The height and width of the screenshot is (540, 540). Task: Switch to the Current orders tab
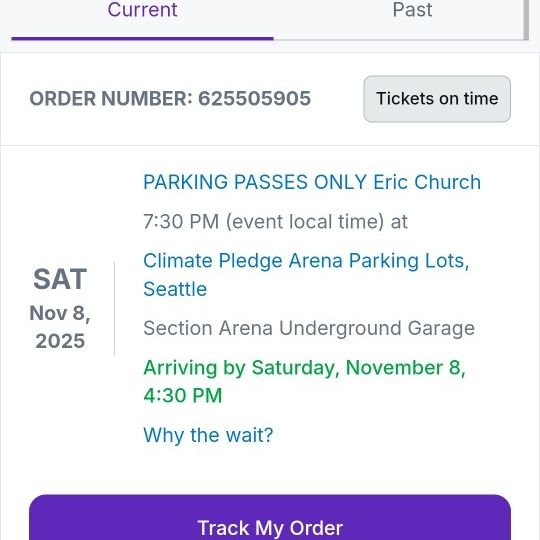click(x=143, y=10)
